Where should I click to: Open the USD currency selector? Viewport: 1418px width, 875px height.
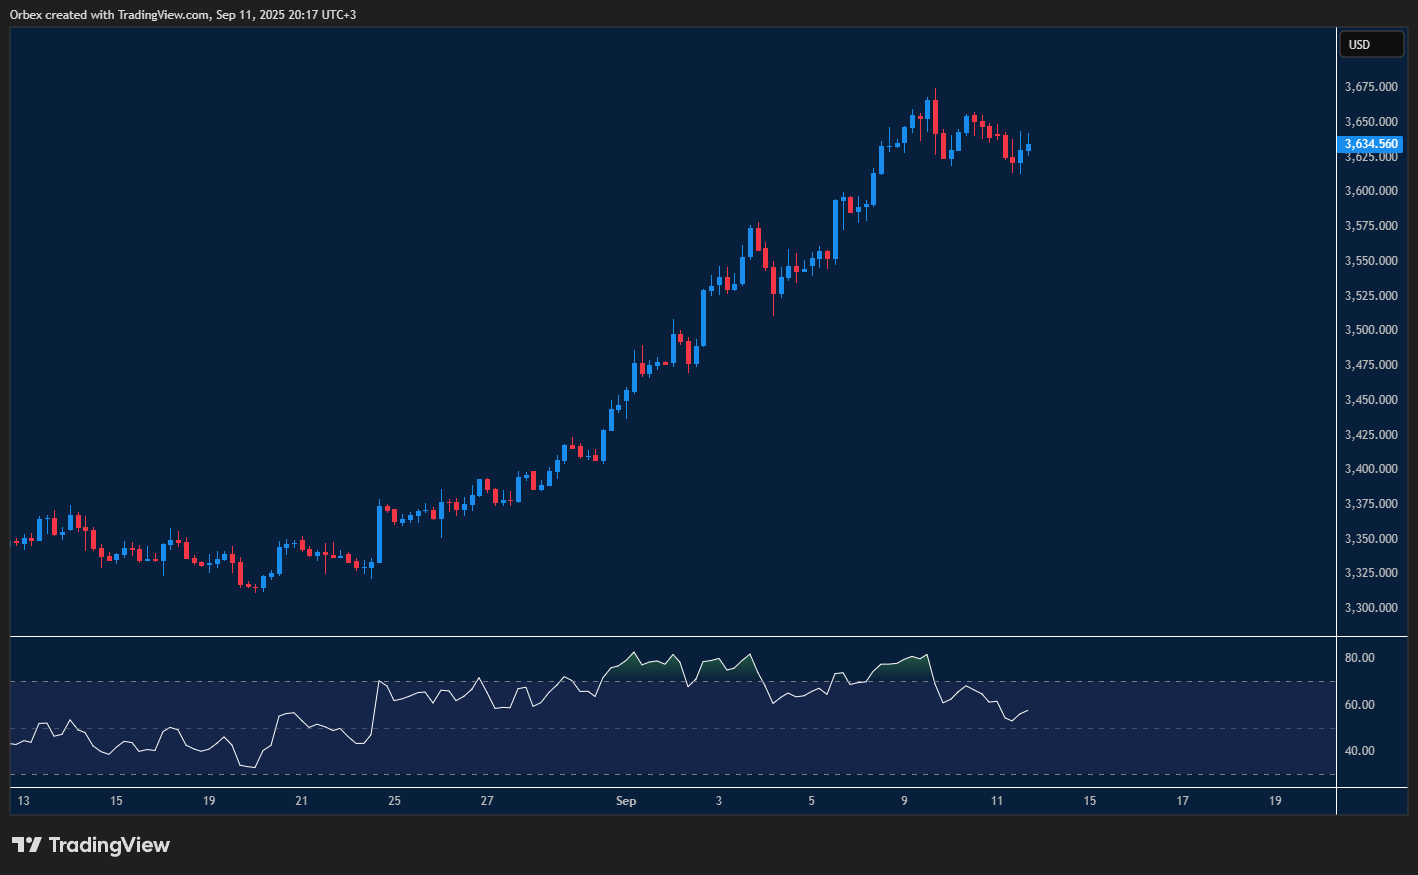coord(1370,44)
